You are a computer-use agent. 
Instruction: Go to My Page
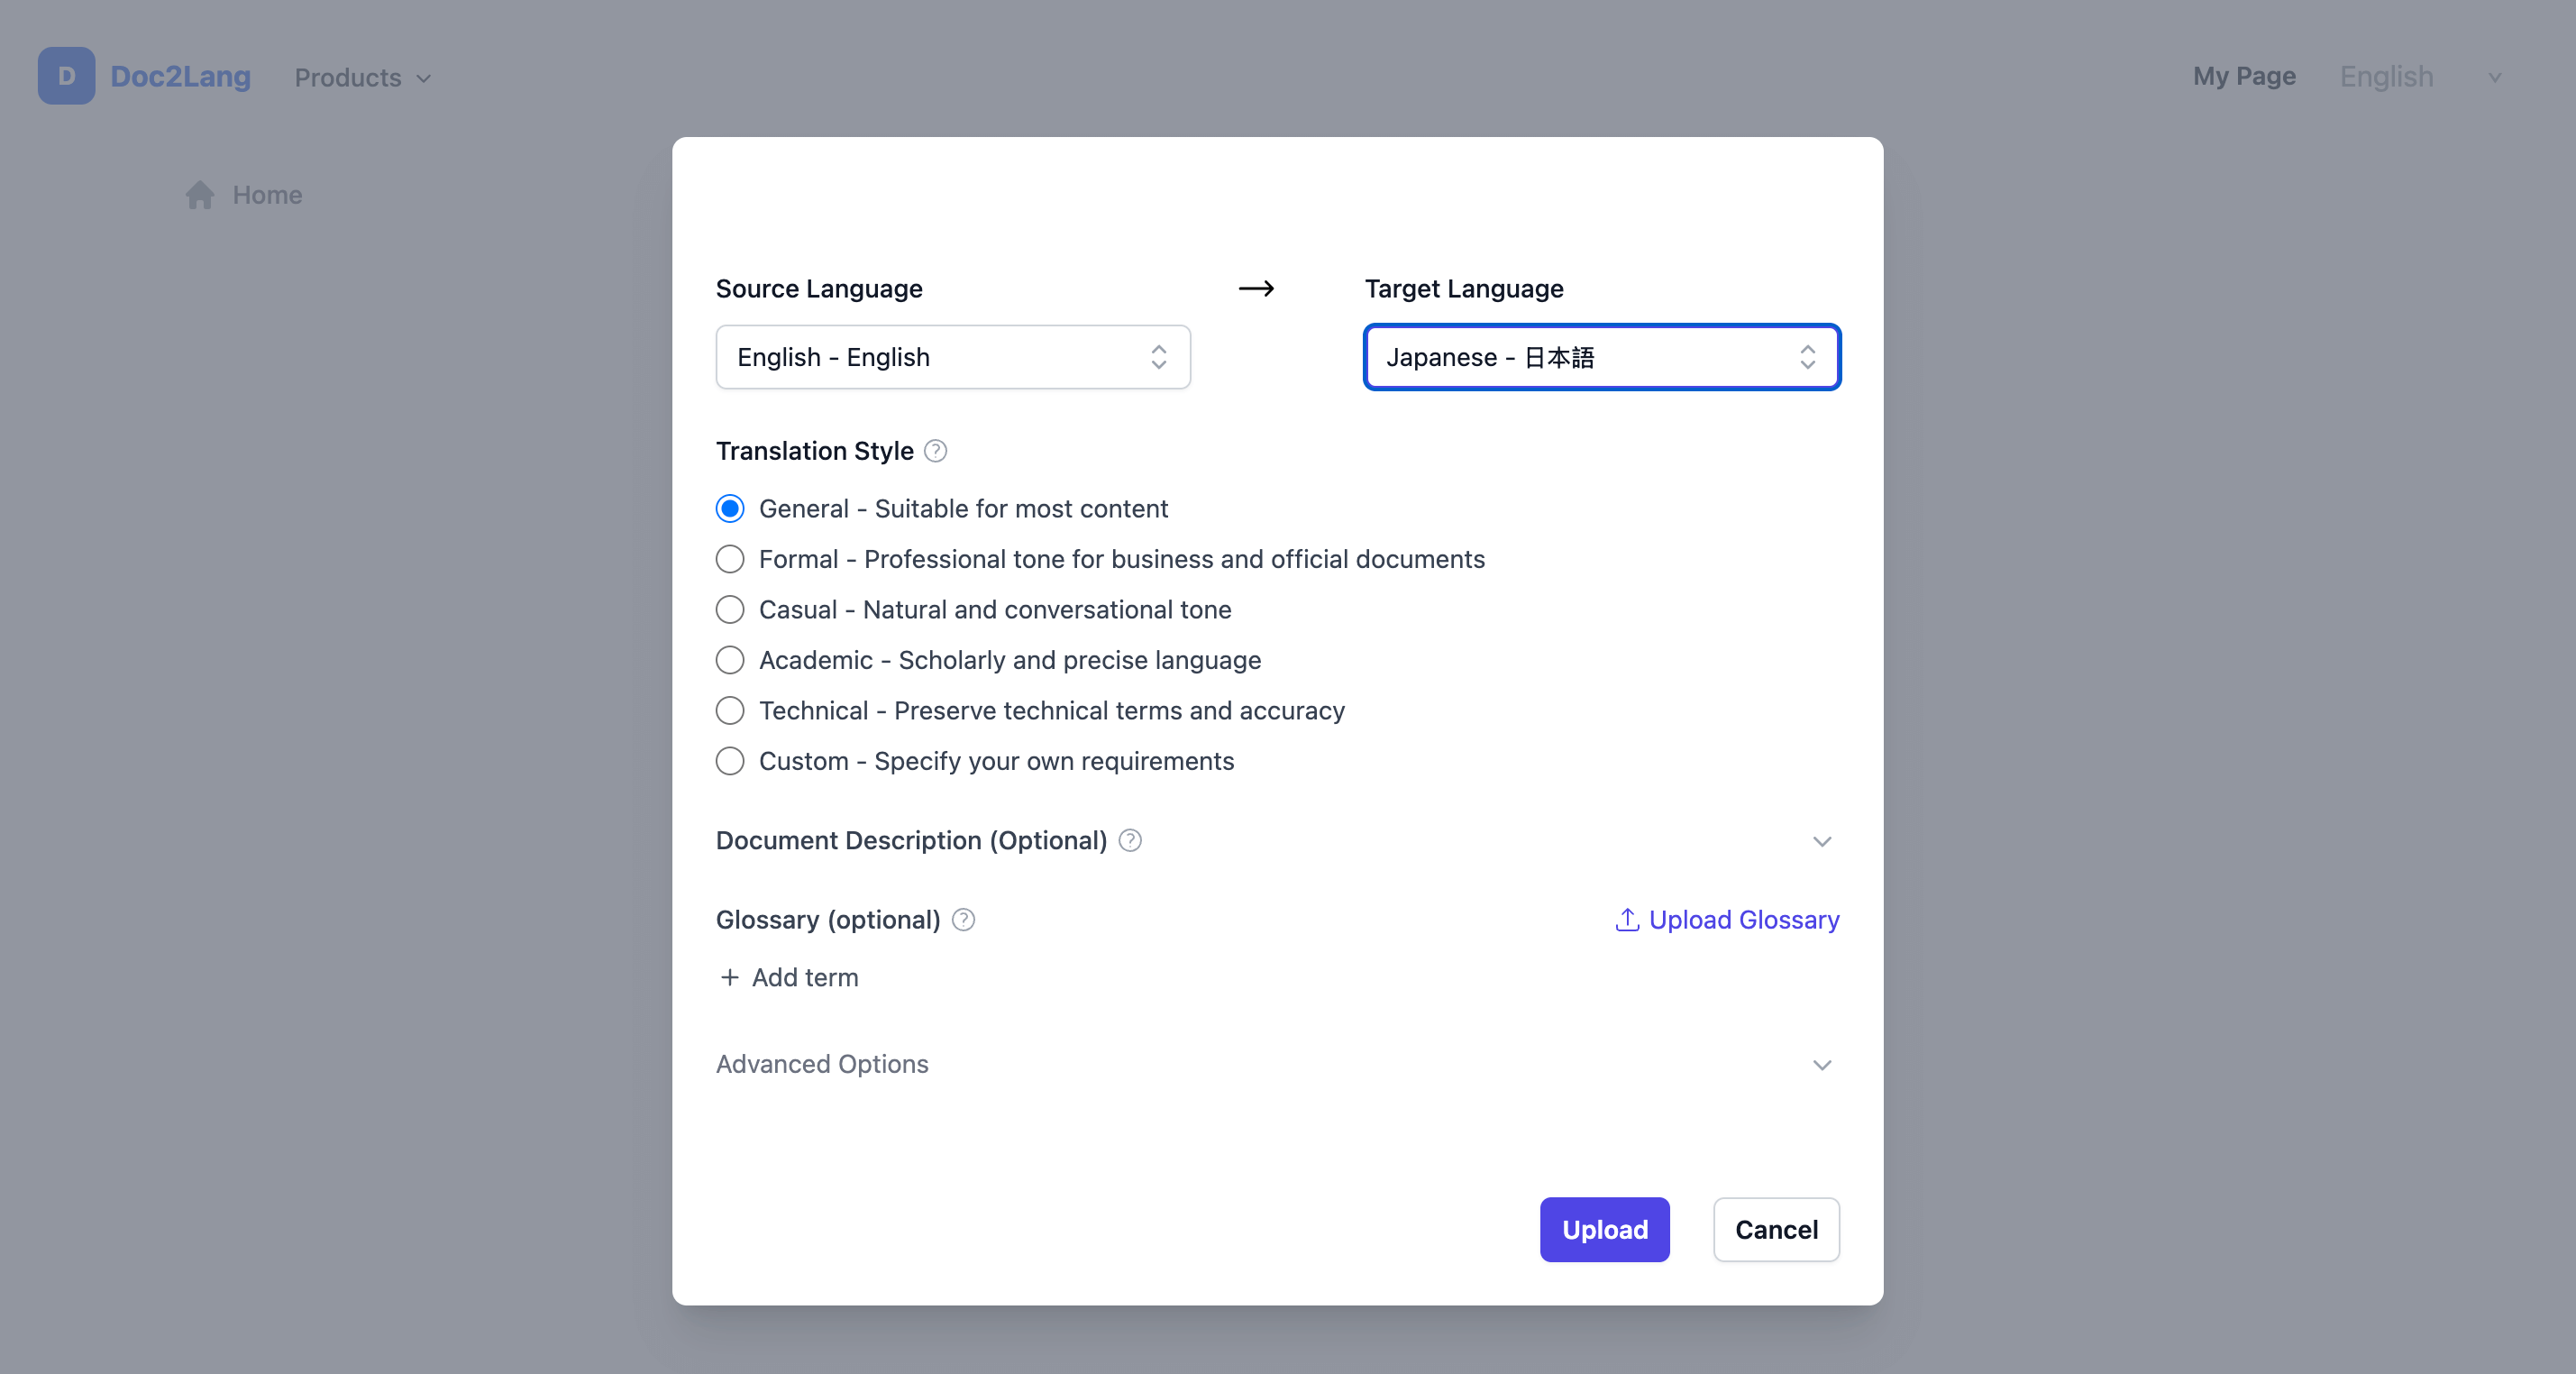(x=2243, y=76)
